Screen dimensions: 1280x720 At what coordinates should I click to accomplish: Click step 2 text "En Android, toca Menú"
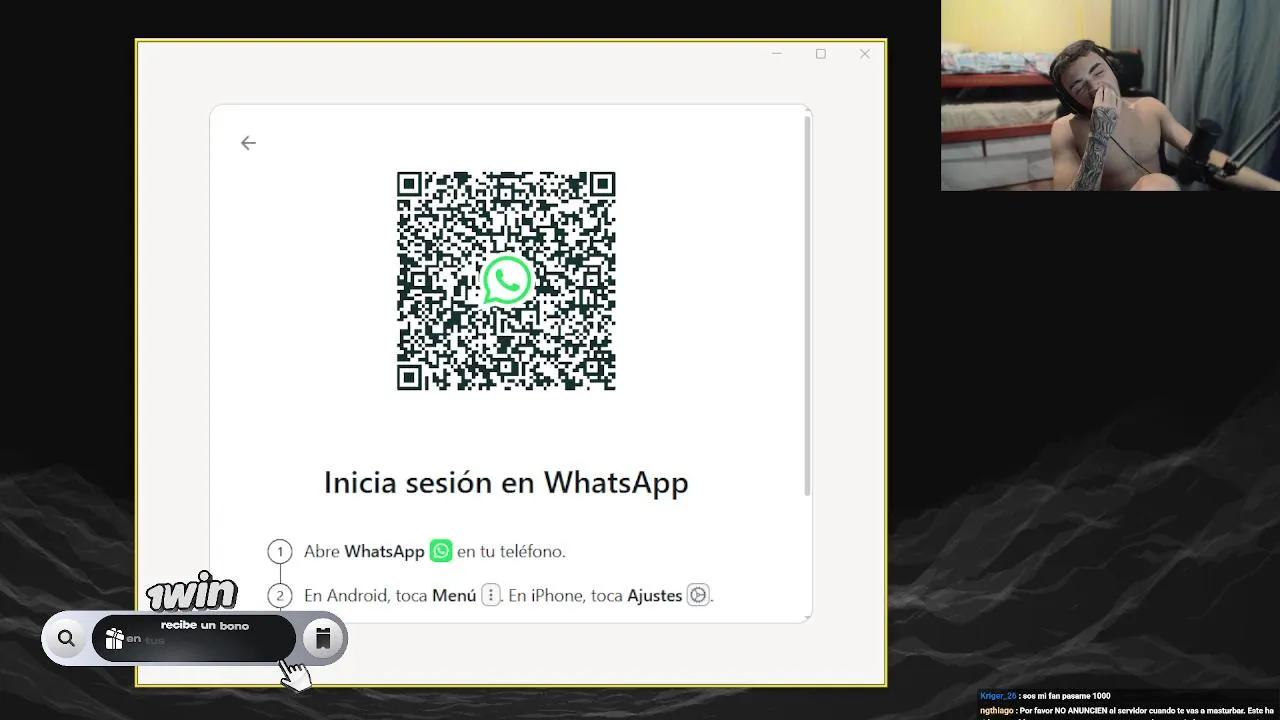[x=390, y=595]
